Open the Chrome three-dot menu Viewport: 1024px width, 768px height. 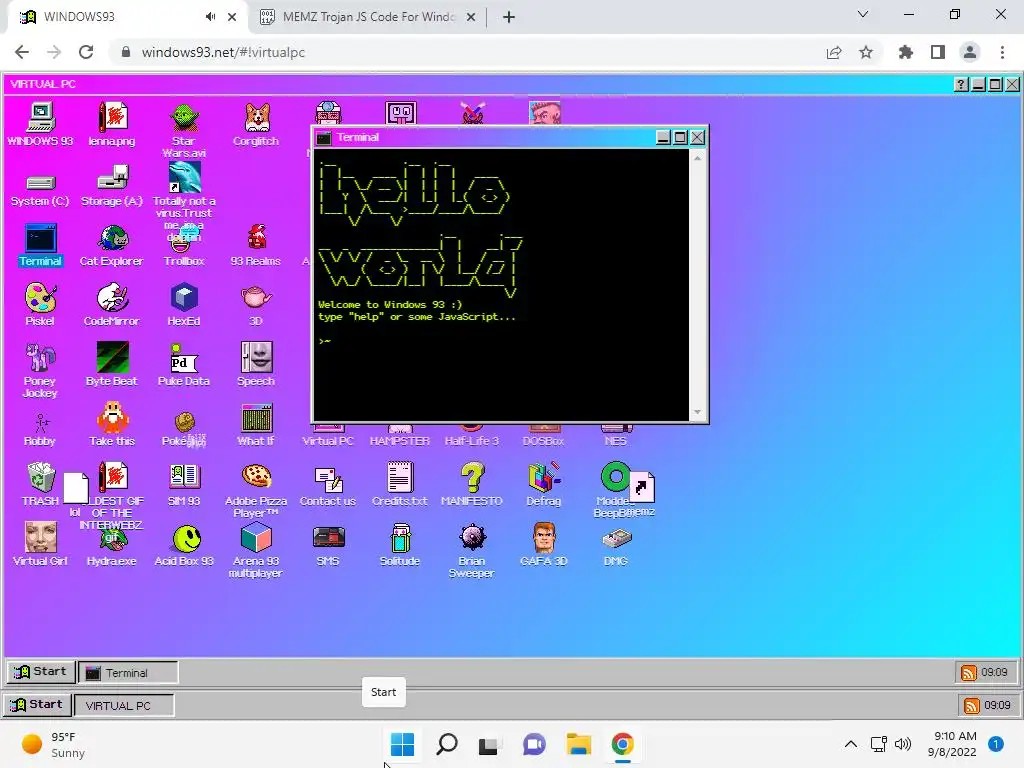point(1002,52)
